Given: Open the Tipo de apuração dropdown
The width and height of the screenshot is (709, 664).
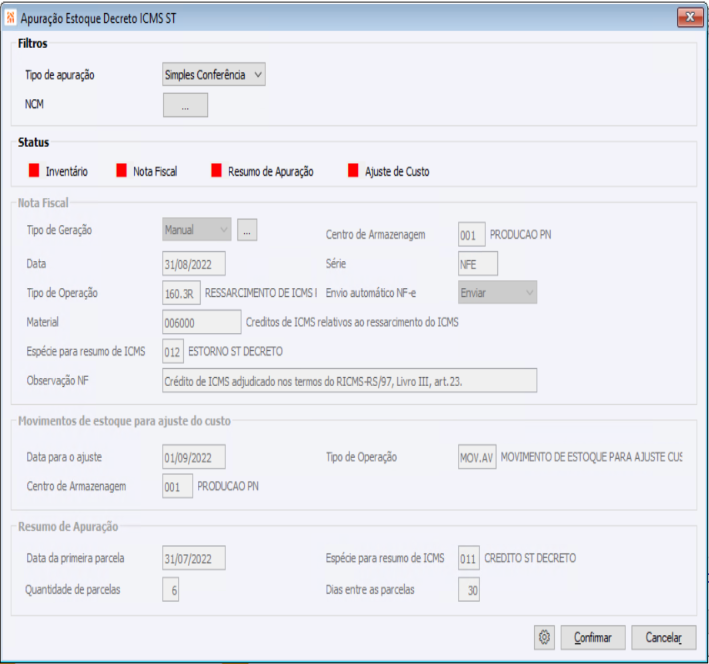Looking at the screenshot, I should pos(214,75).
